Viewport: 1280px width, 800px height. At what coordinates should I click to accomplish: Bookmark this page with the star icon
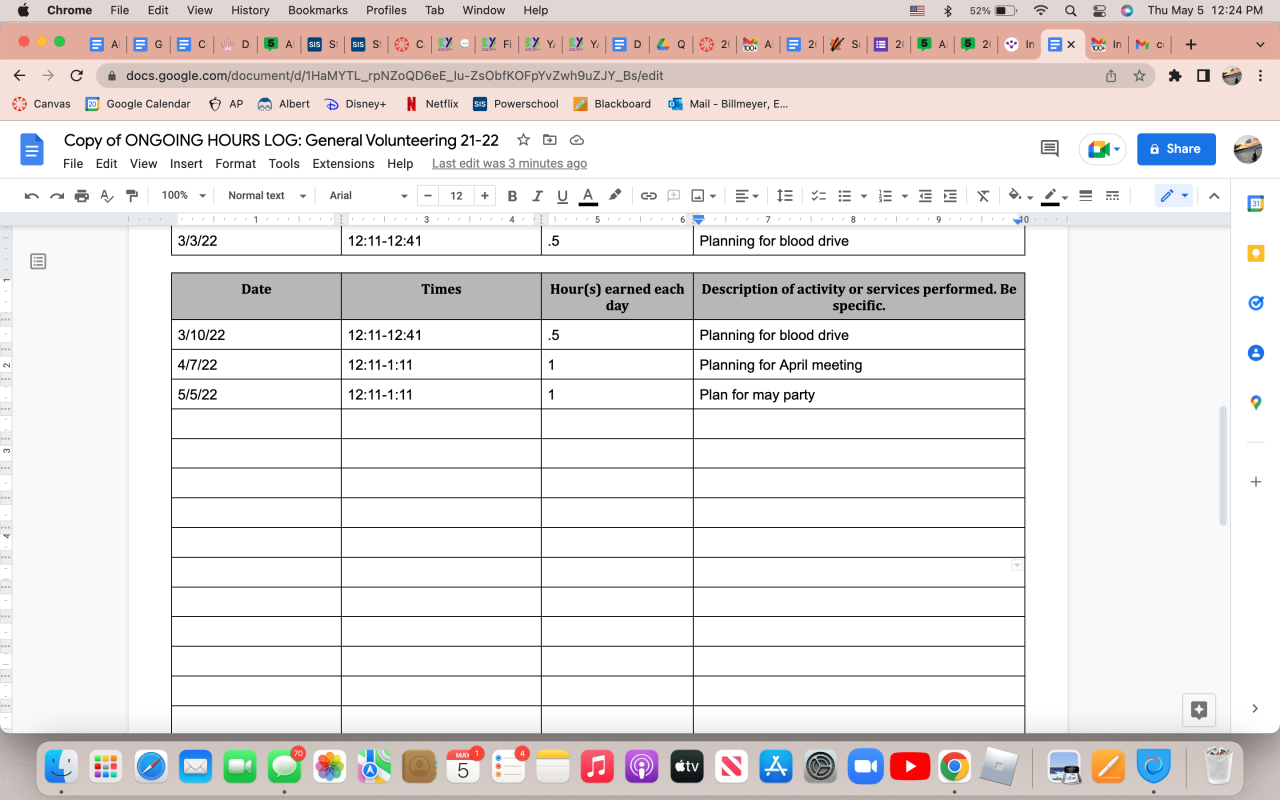tap(1139, 75)
